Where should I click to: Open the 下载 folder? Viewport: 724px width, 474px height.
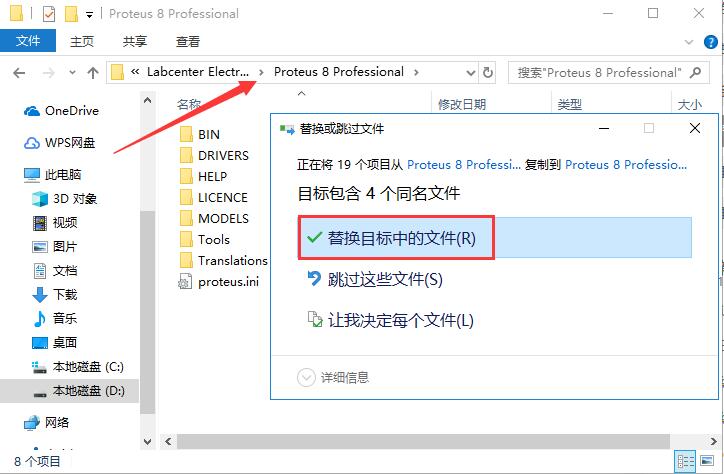point(55,294)
